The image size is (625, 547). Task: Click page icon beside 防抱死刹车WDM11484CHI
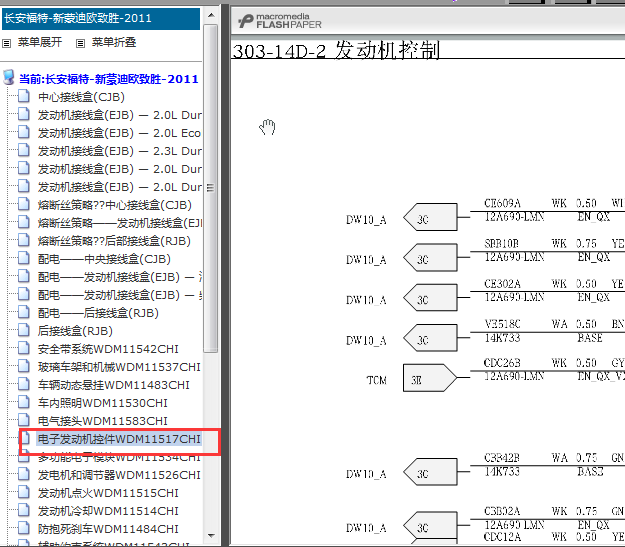coord(24,528)
